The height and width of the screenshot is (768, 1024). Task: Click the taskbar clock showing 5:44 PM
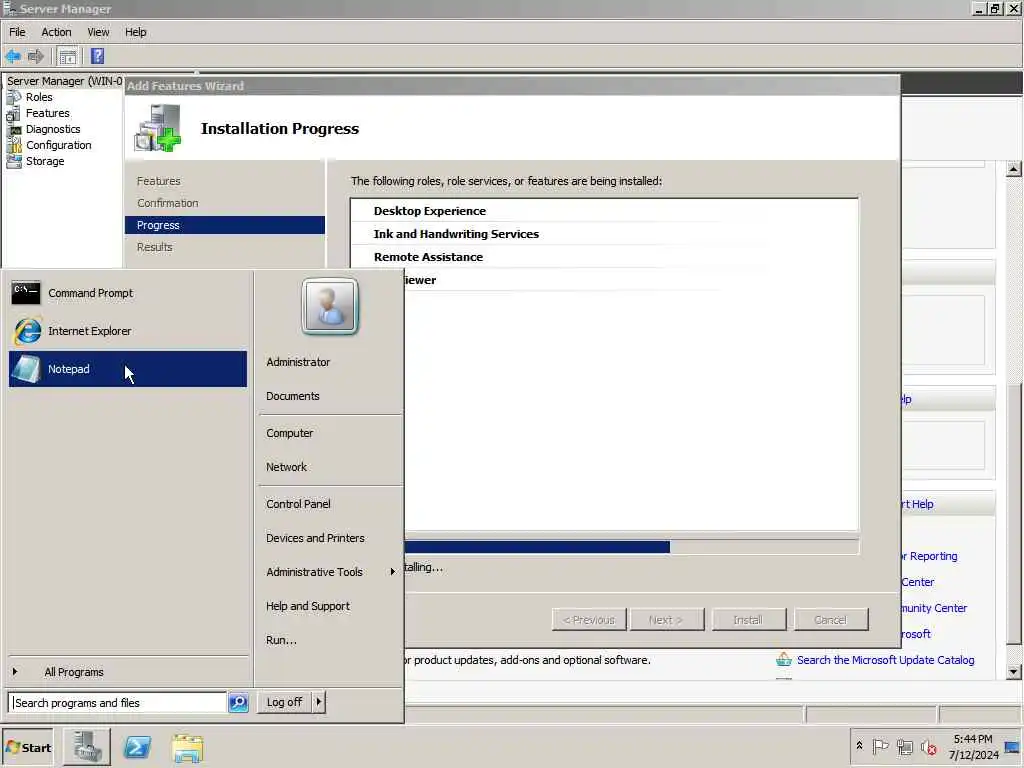pos(973,747)
